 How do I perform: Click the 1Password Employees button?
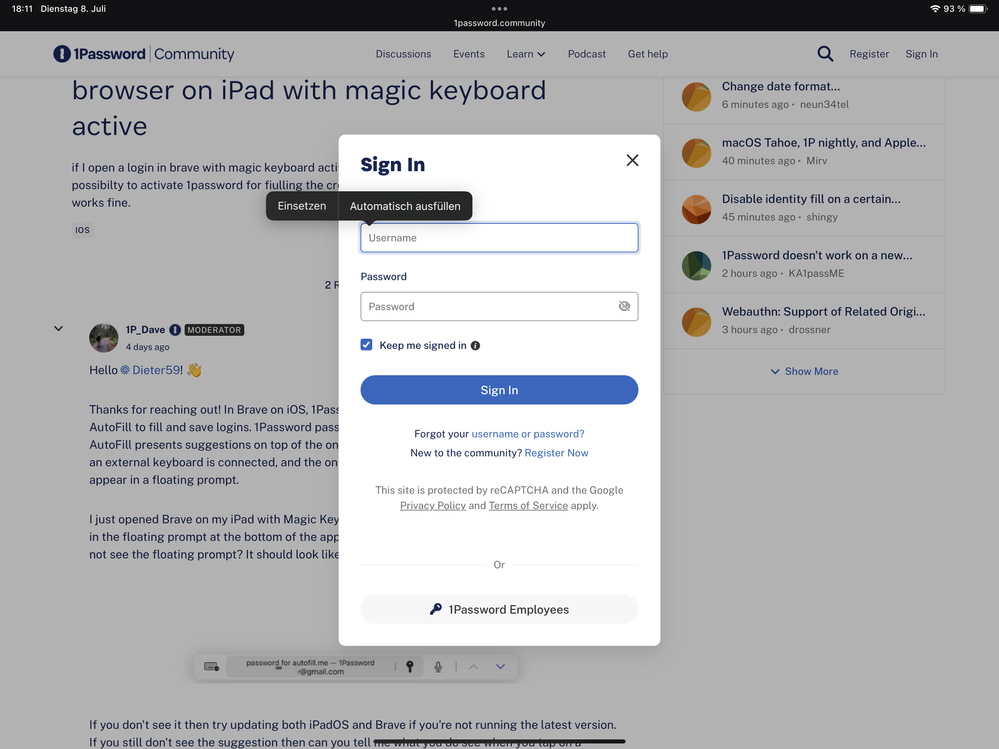tap(499, 609)
